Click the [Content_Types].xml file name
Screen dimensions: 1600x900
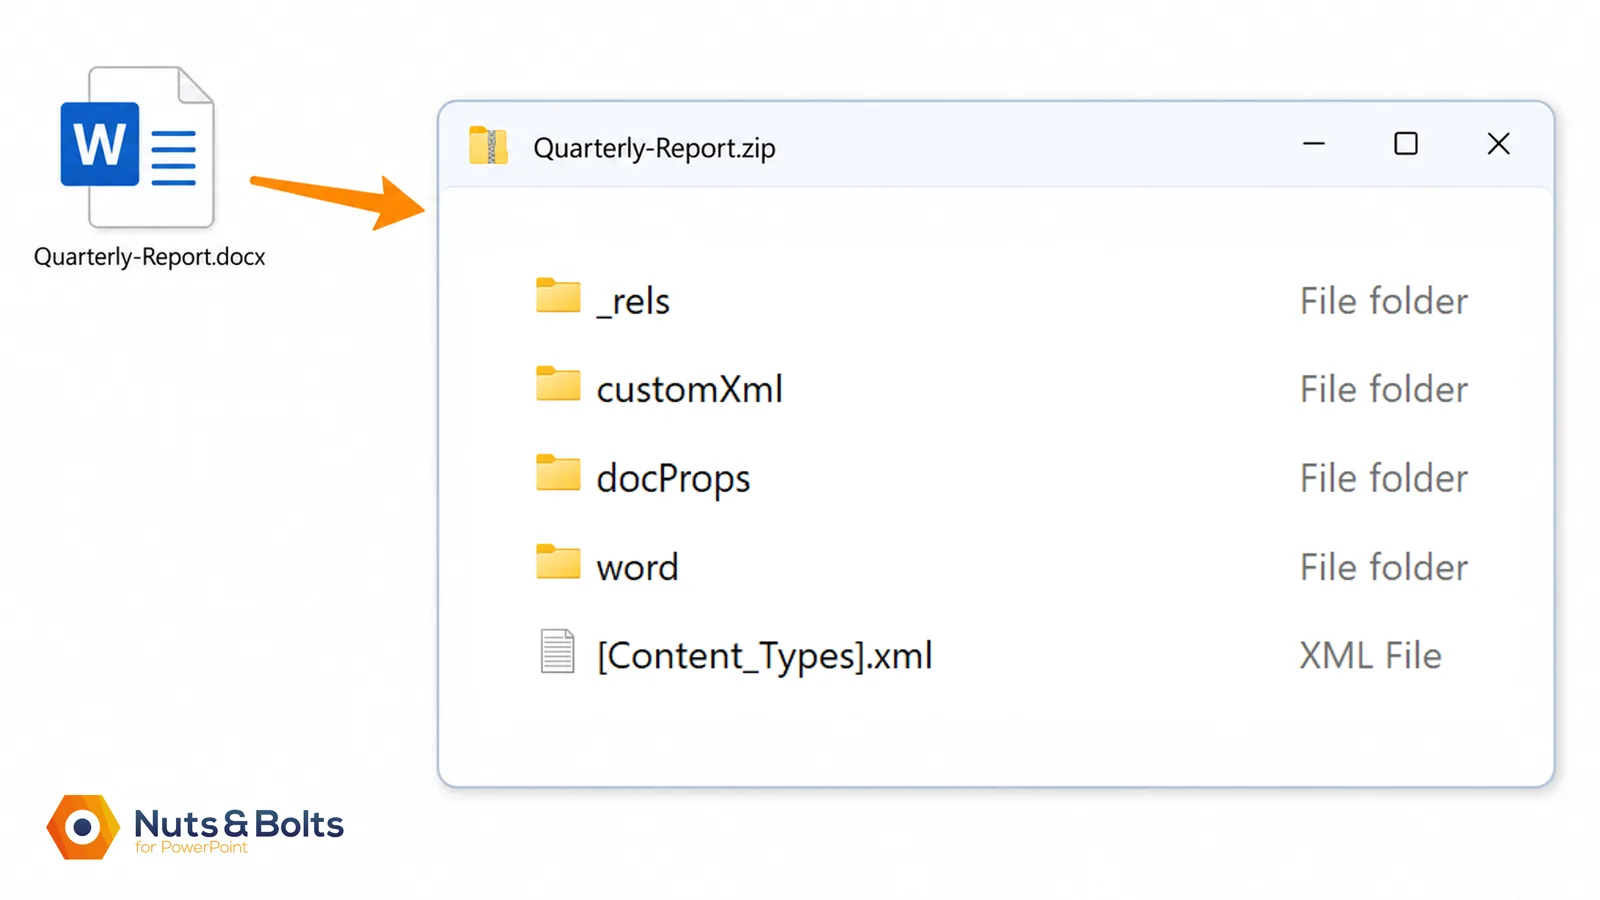click(x=765, y=656)
